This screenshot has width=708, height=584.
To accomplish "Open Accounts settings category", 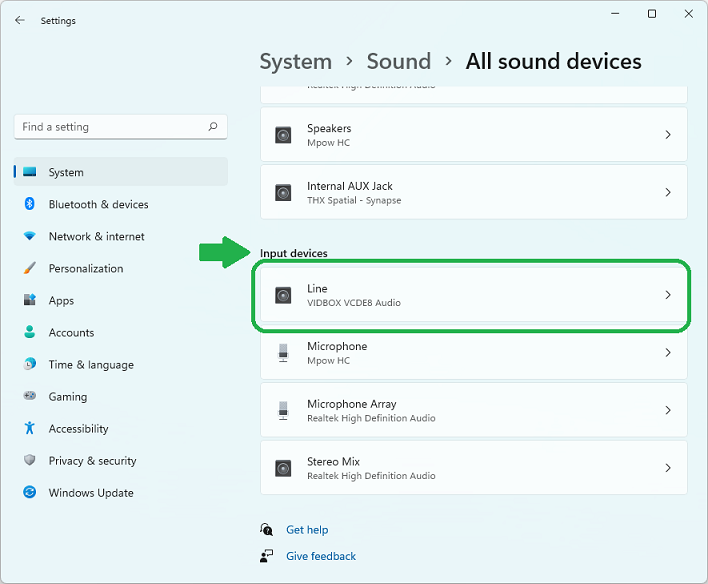I will pyautogui.click(x=121, y=332).
